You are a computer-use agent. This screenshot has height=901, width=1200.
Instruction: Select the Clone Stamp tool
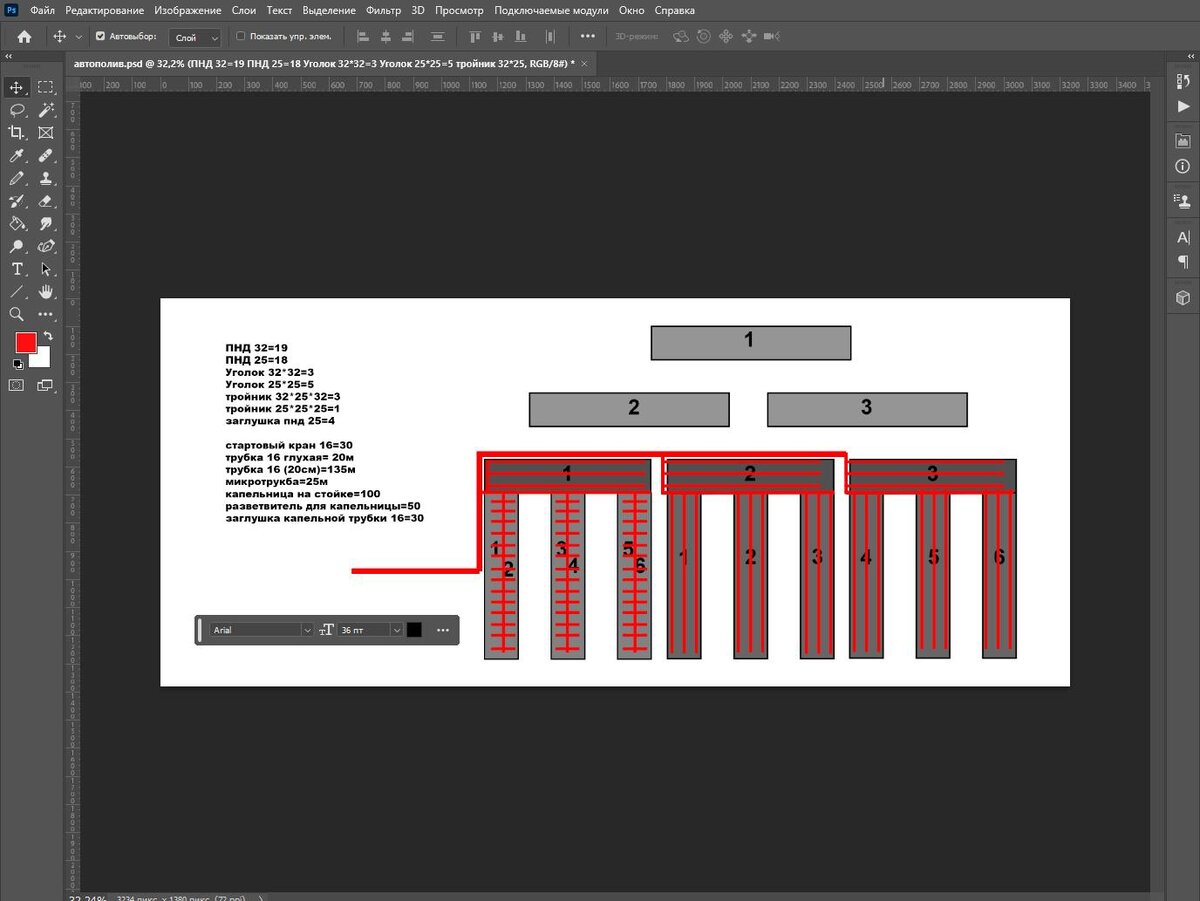point(46,179)
